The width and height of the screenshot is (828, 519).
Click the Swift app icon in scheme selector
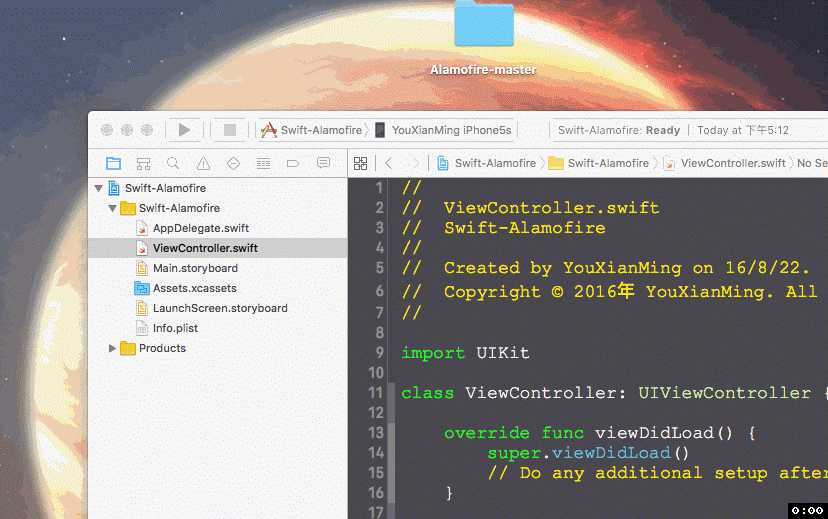coord(269,130)
